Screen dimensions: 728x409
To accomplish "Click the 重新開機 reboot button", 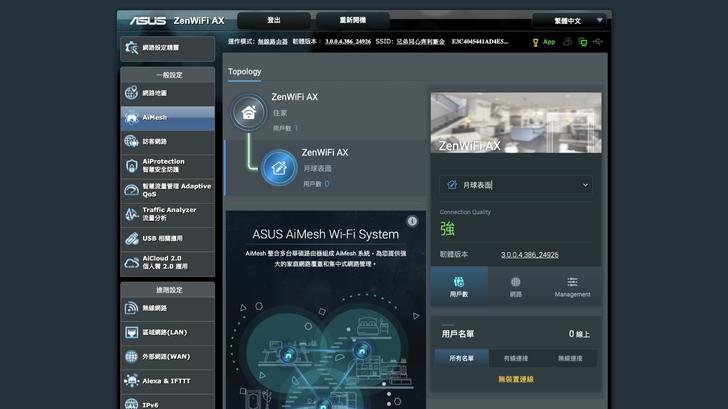I will [353, 20].
